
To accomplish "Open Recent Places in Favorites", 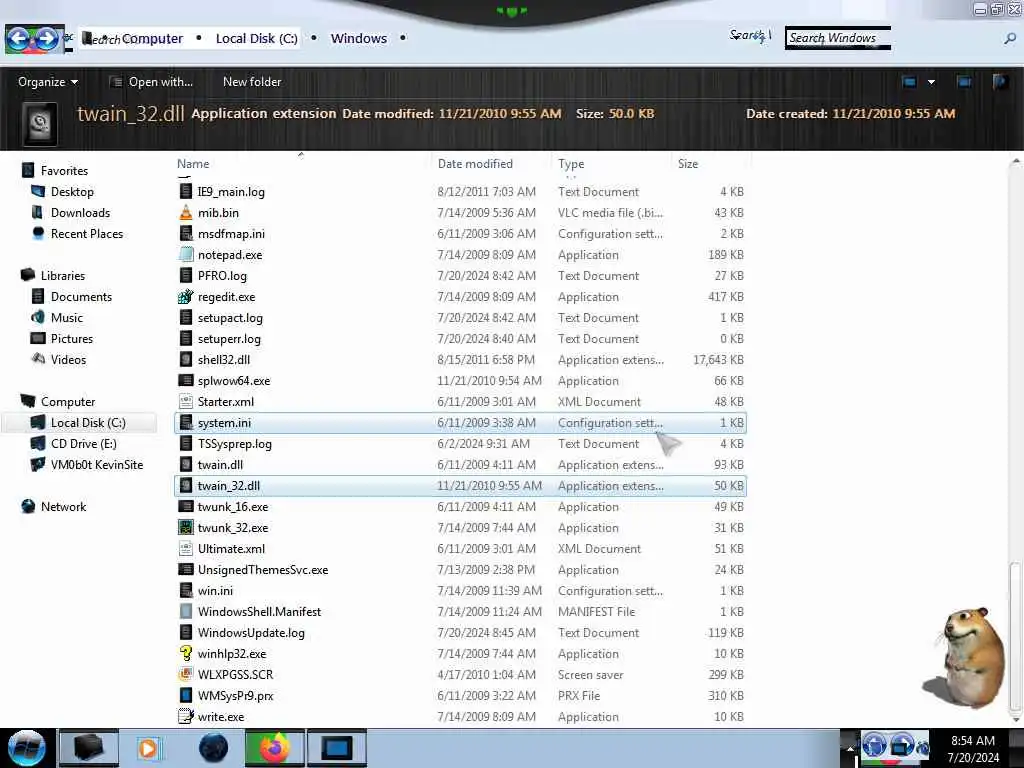I will point(87,234).
